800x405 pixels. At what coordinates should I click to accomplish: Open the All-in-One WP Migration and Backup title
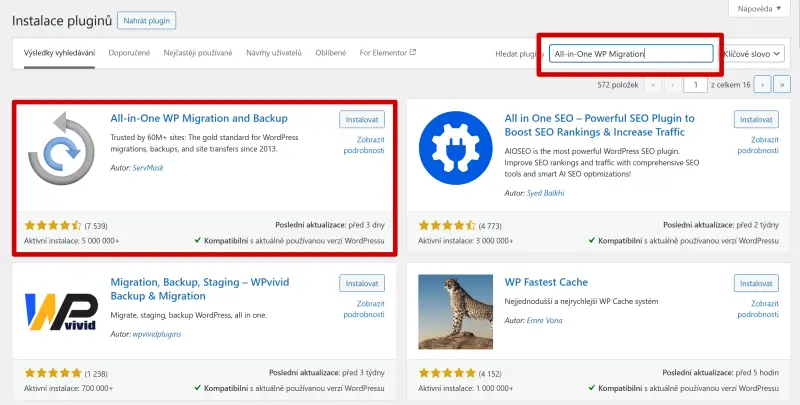click(199, 118)
